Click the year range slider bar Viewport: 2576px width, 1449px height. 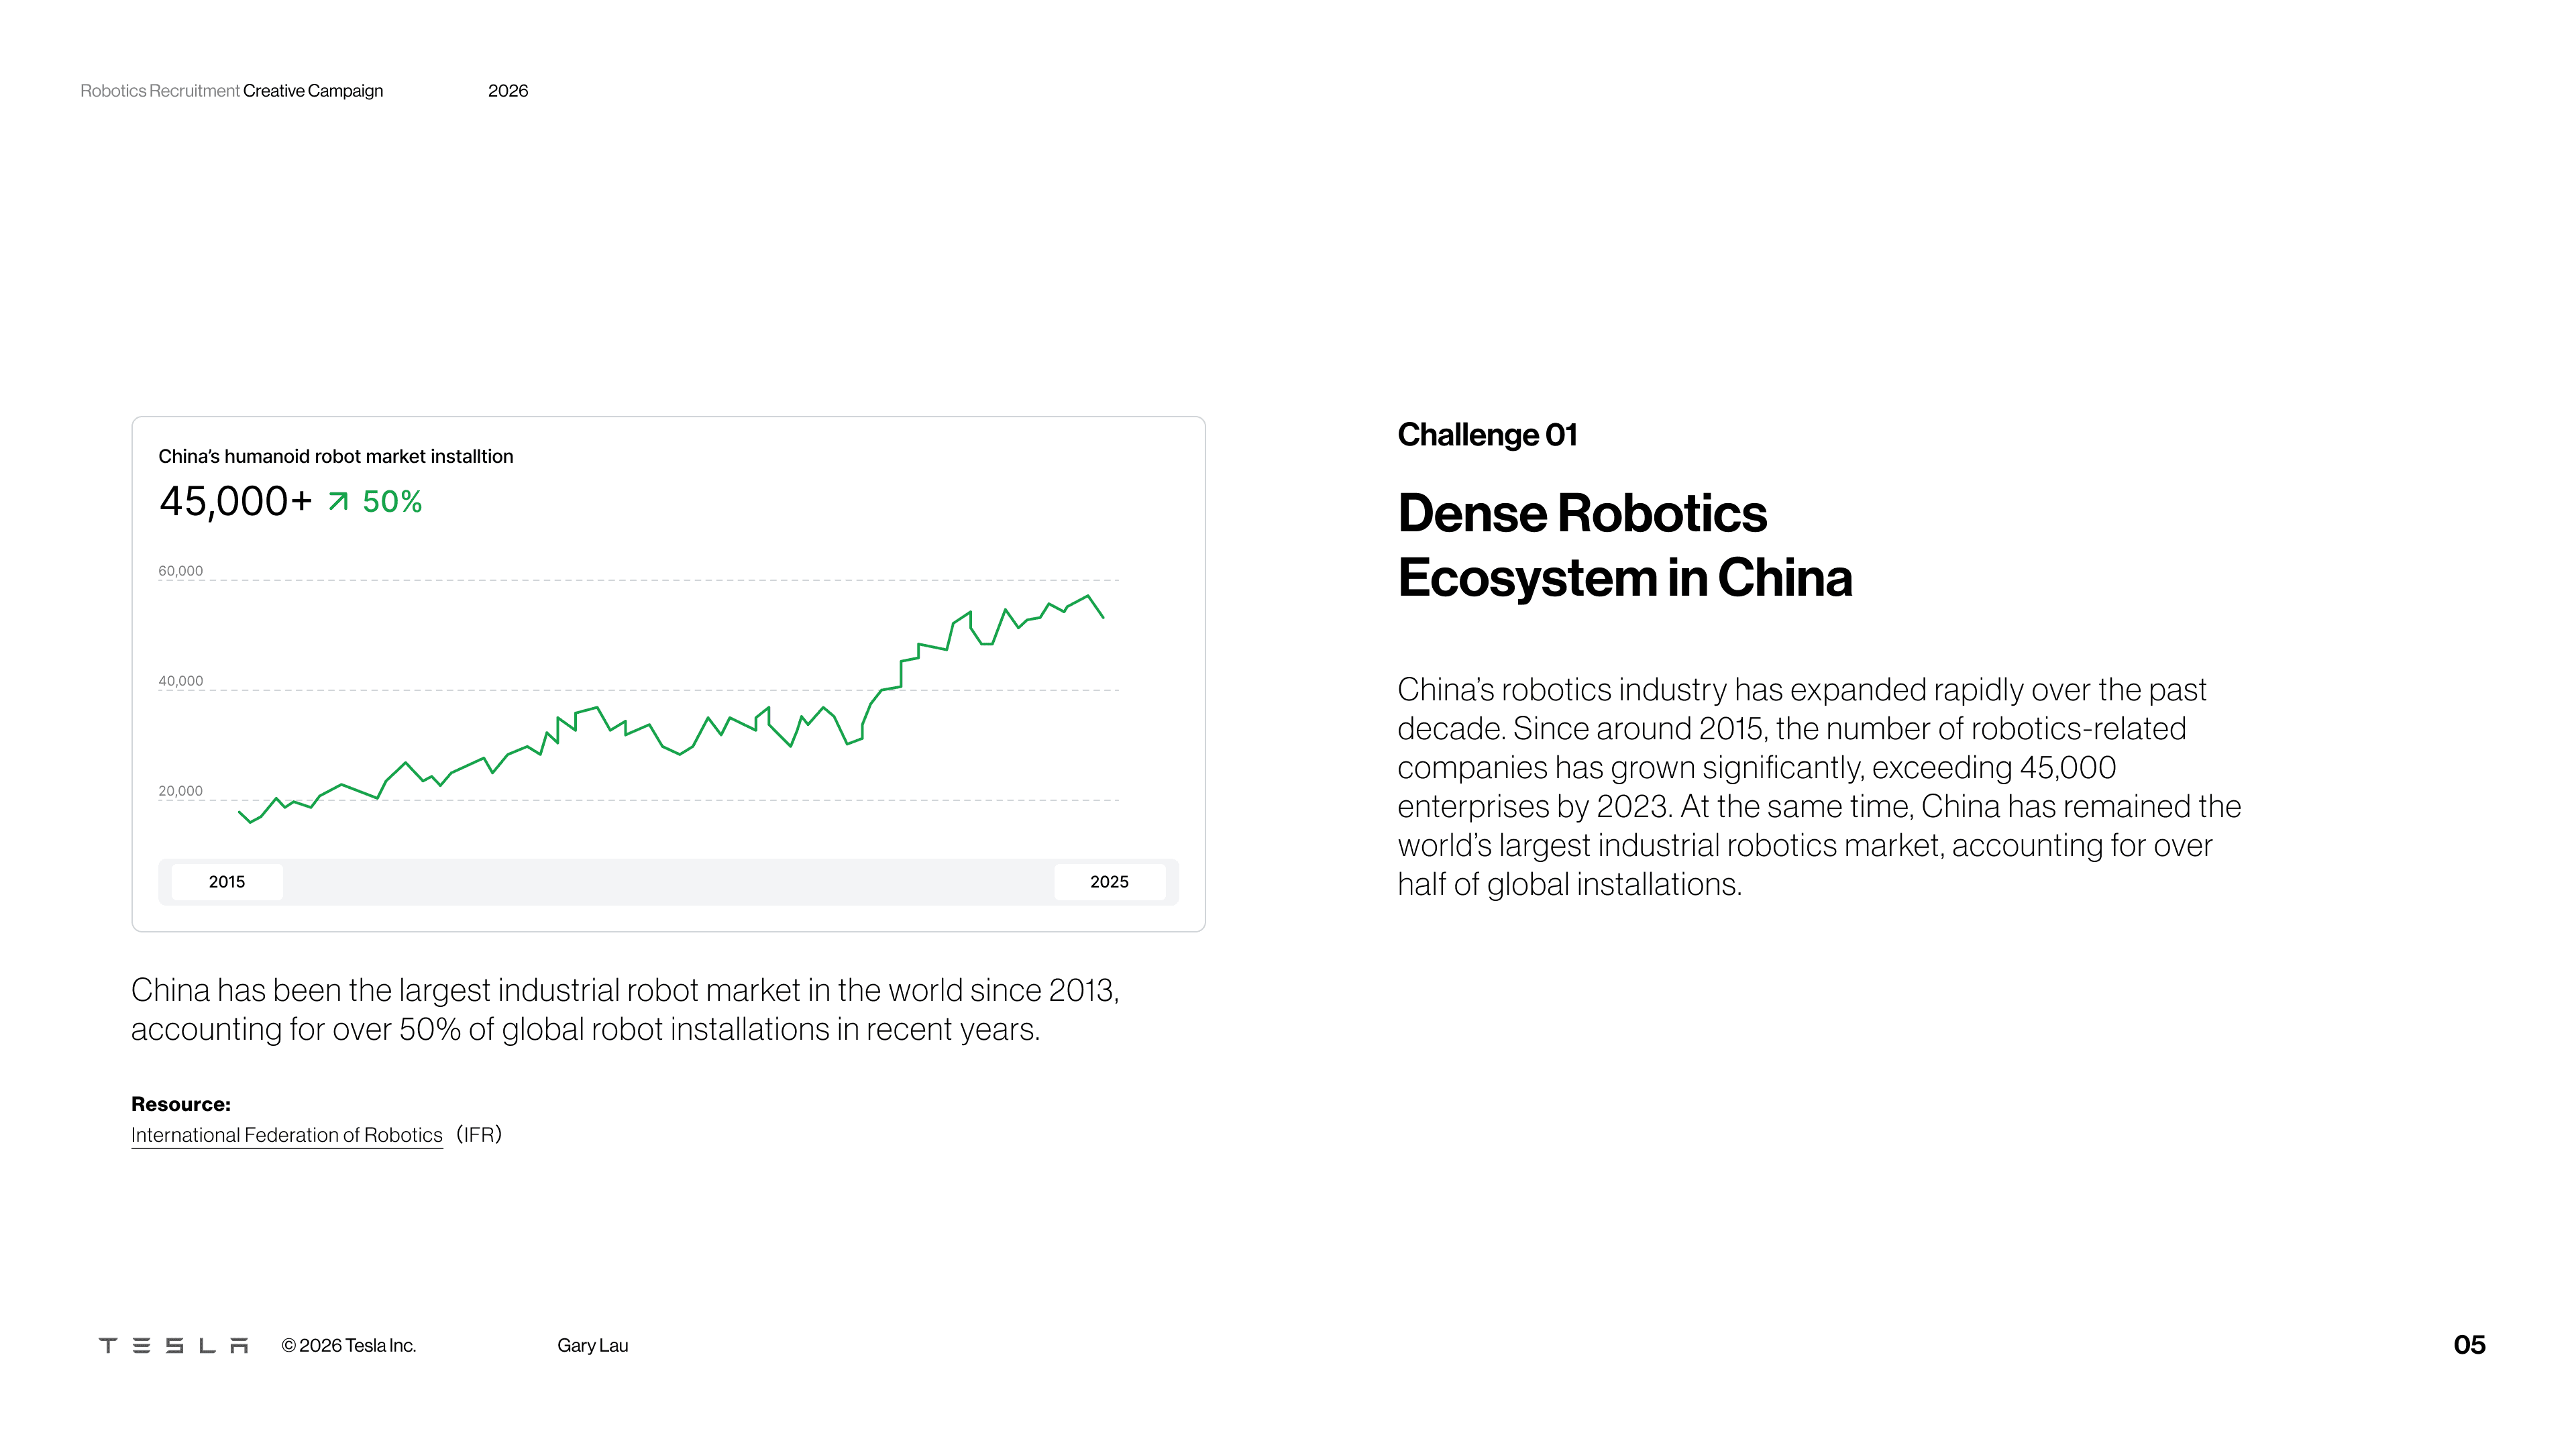(668, 882)
